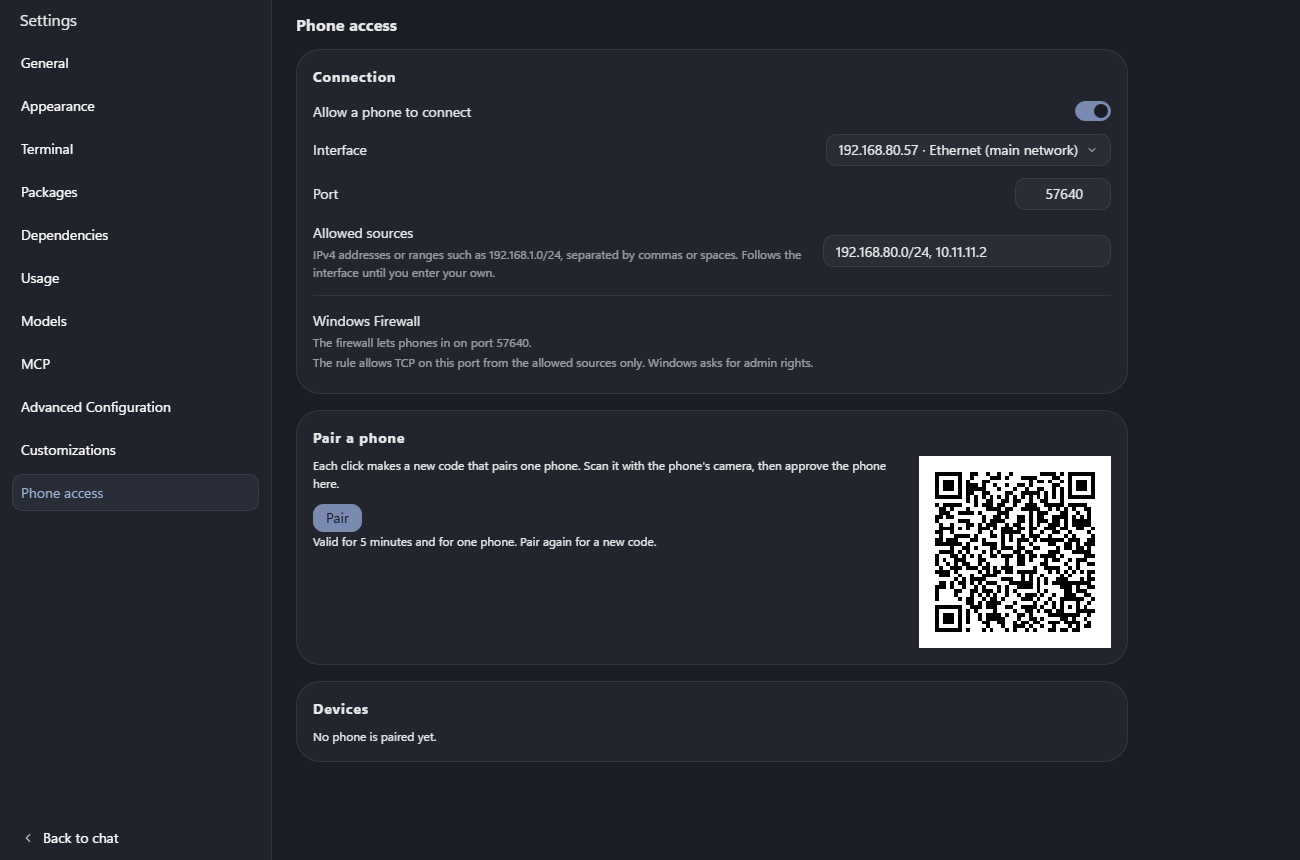The width and height of the screenshot is (1300, 860).
Task: Click the Port label
Action: 326,194
